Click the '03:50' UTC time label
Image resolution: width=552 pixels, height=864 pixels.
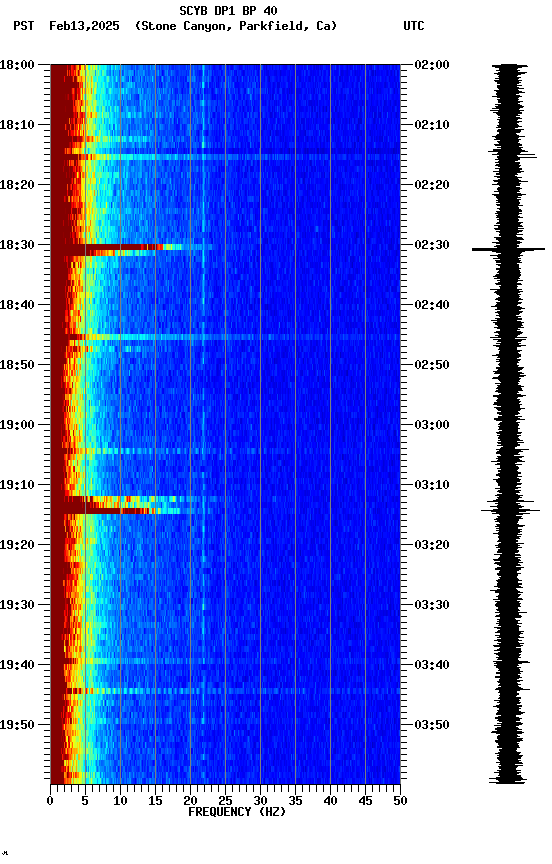[432, 725]
